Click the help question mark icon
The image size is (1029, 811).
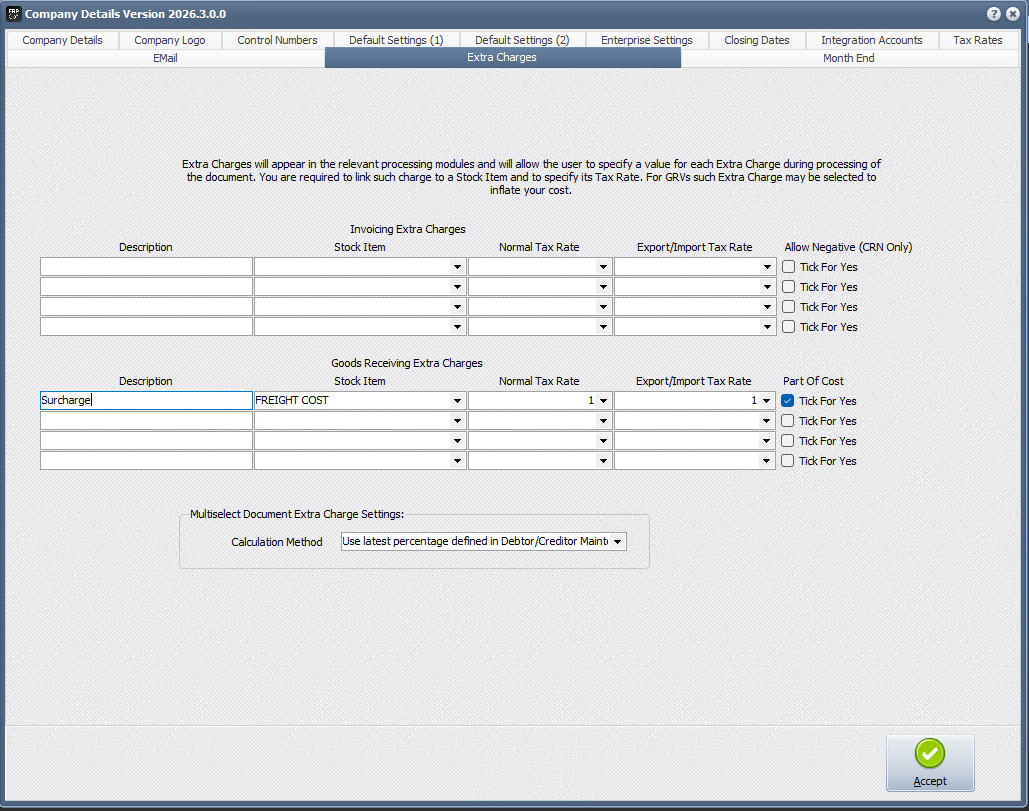(x=994, y=14)
